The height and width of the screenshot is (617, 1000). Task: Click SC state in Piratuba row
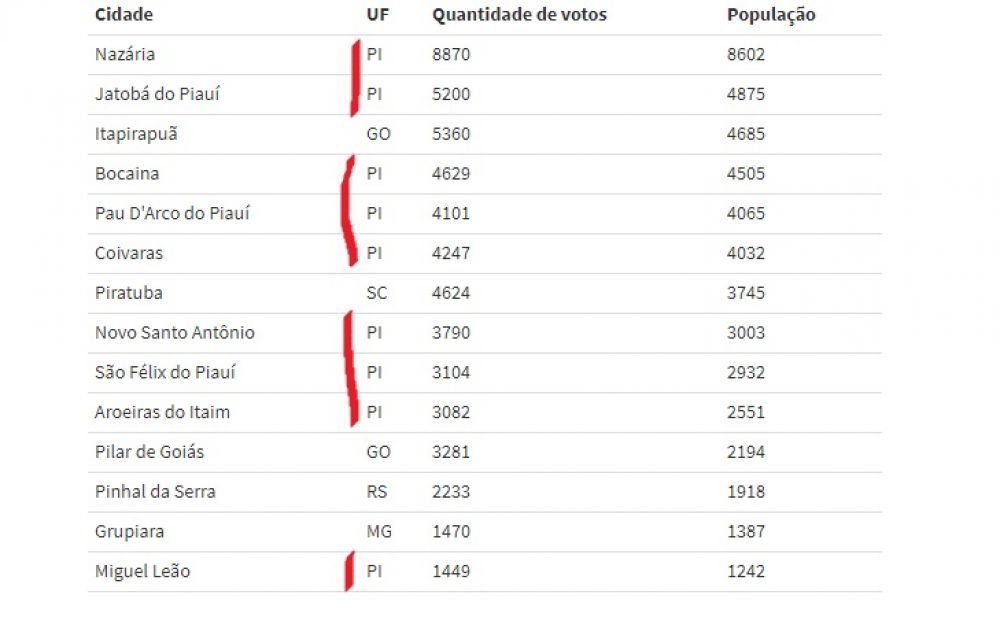(x=377, y=294)
